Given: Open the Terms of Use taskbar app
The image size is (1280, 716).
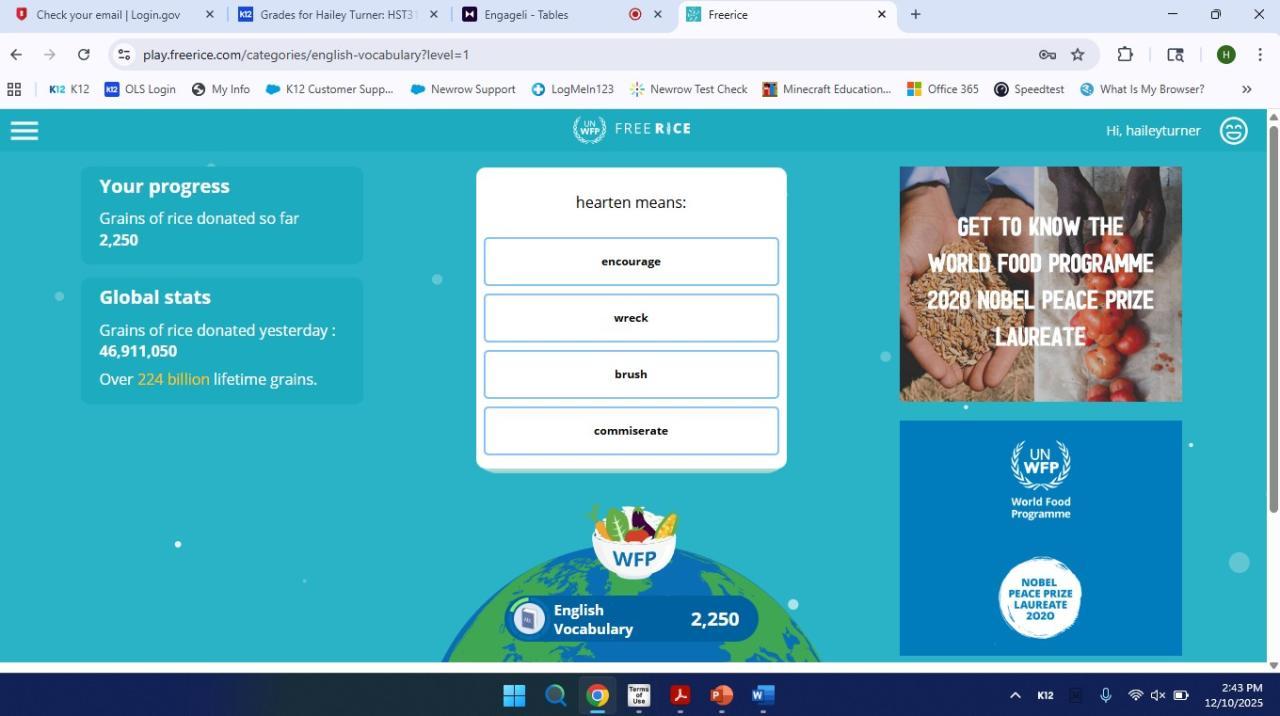Looking at the screenshot, I should pyautogui.click(x=639, y=695).
